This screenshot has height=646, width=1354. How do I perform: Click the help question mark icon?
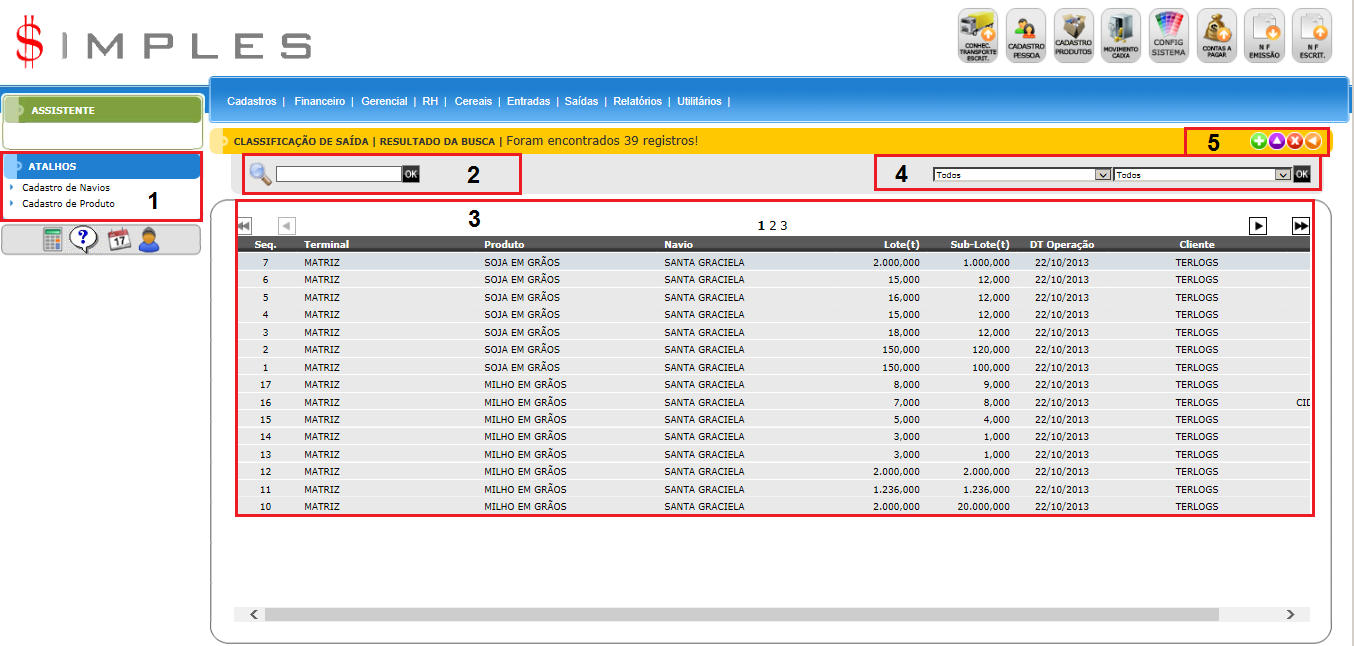click(84, 240)
